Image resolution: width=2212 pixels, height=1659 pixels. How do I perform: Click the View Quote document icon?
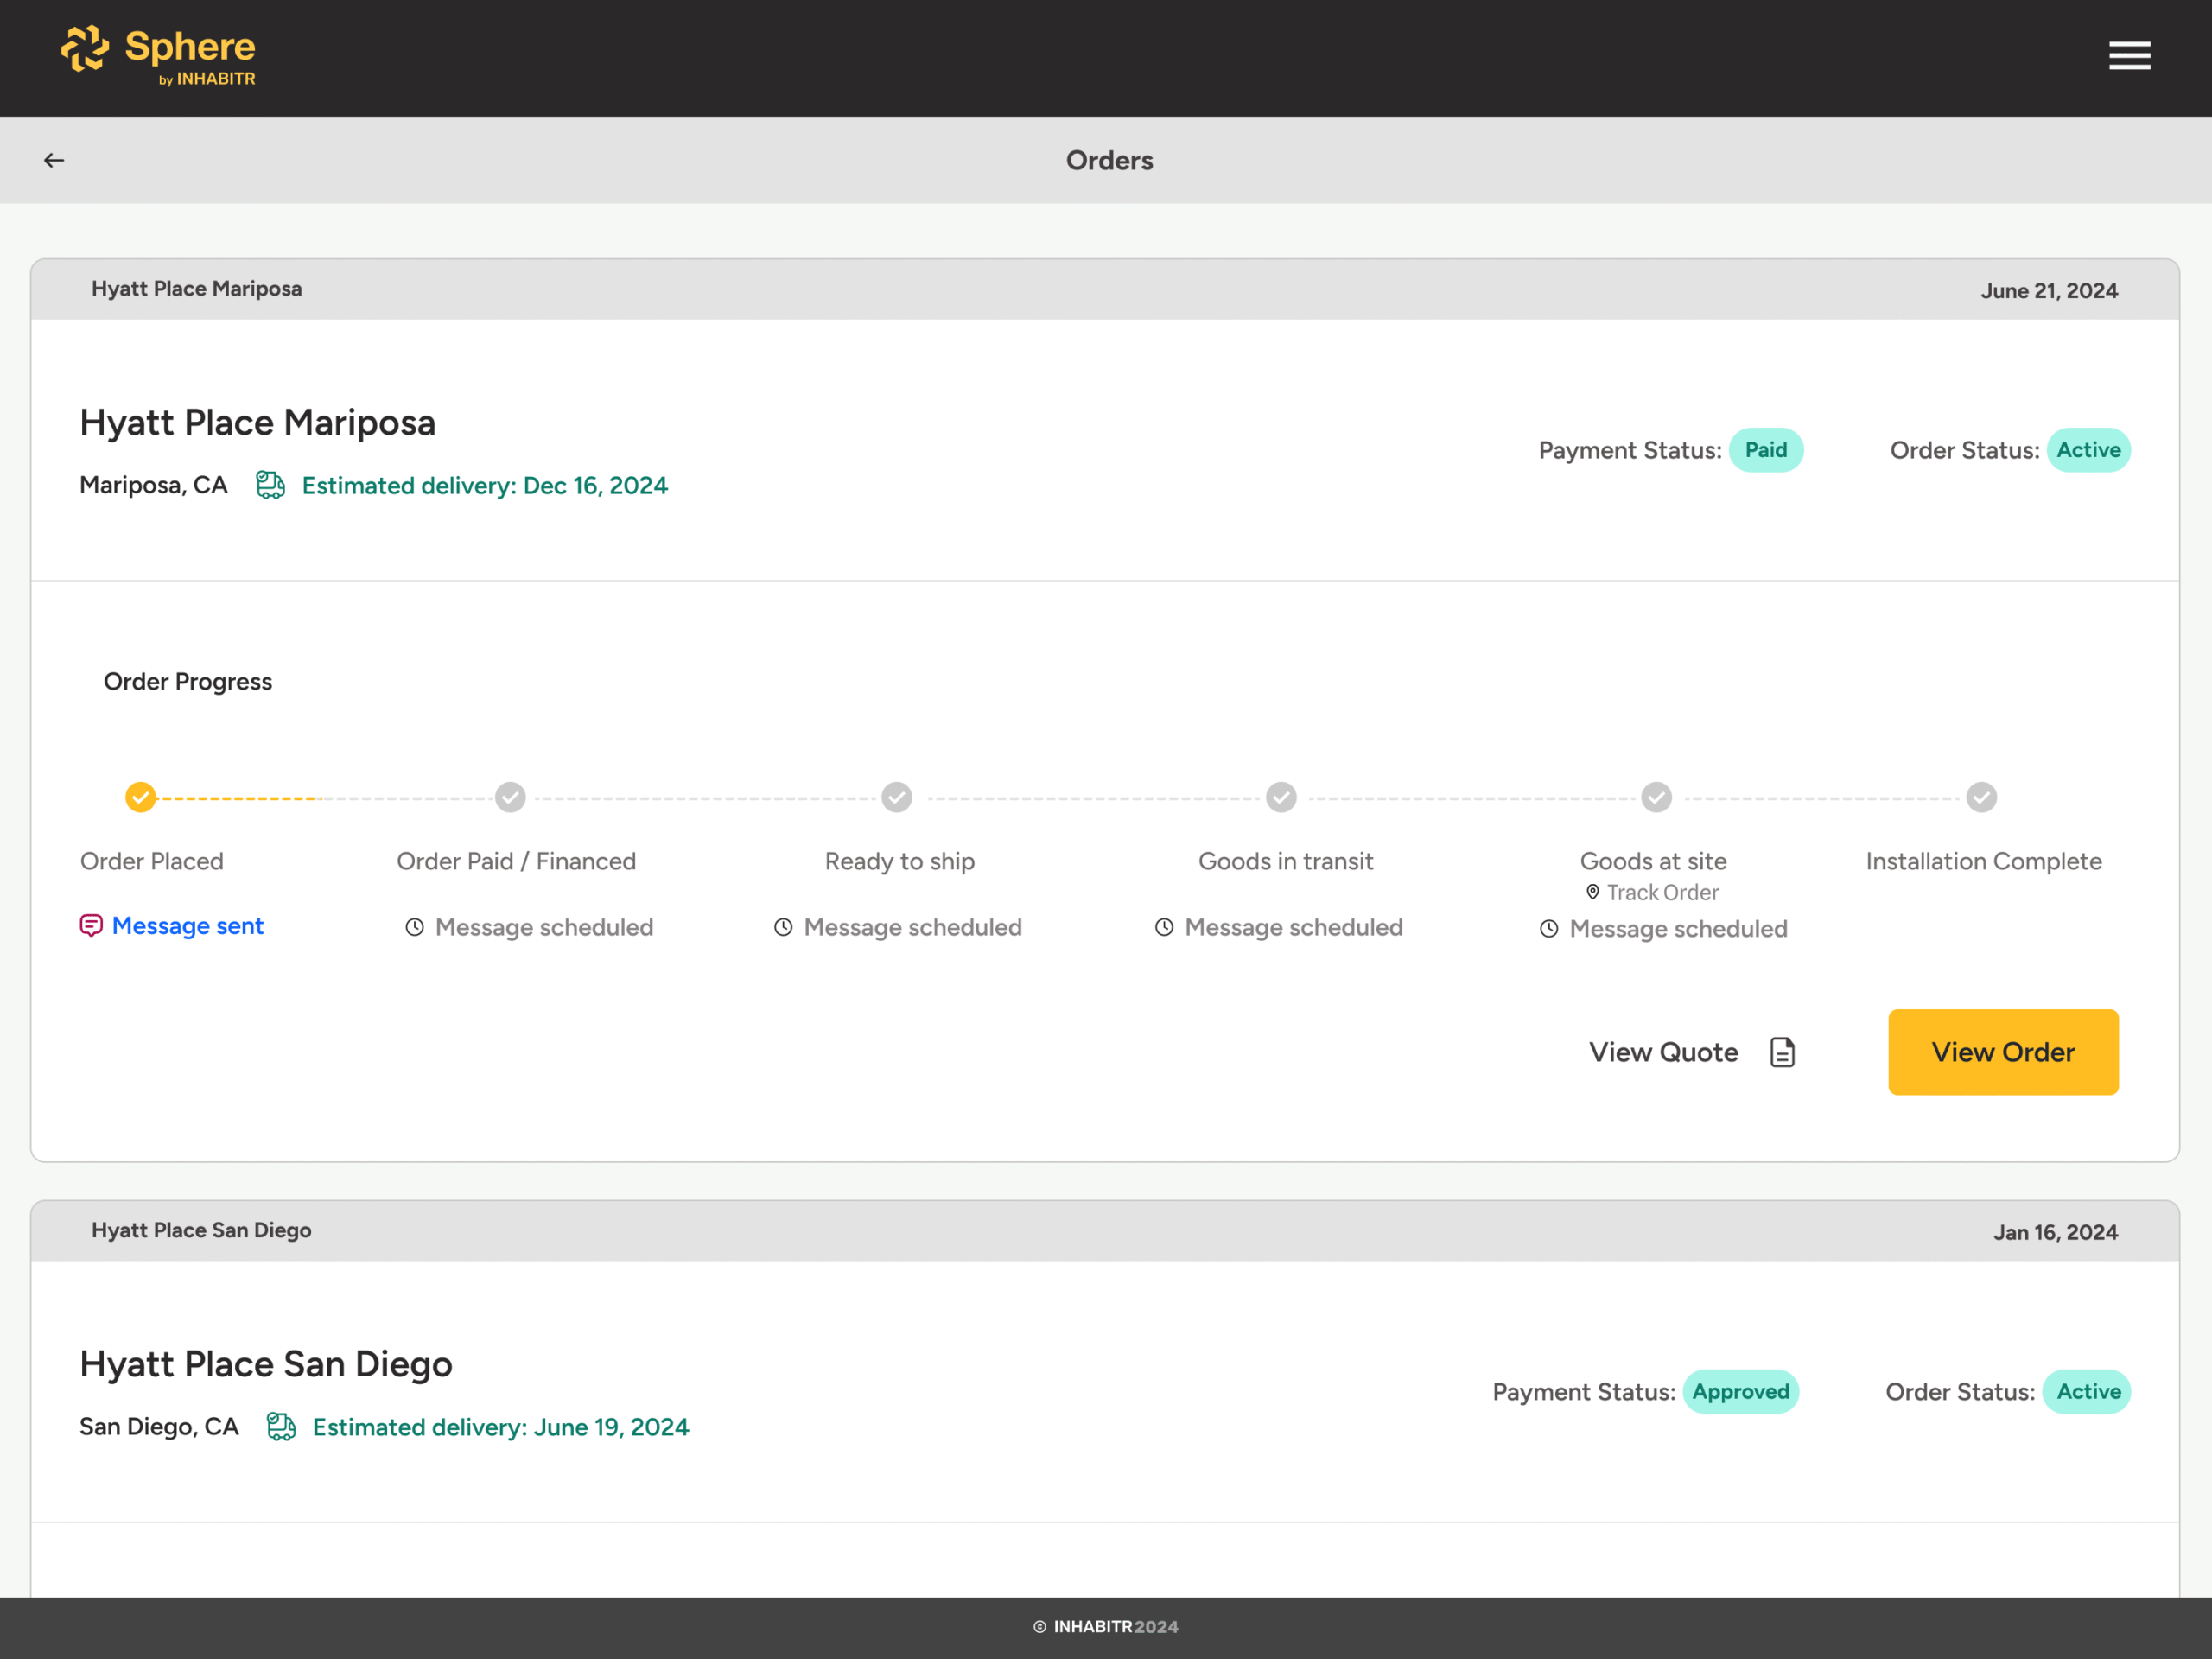coord(1782,1052)
